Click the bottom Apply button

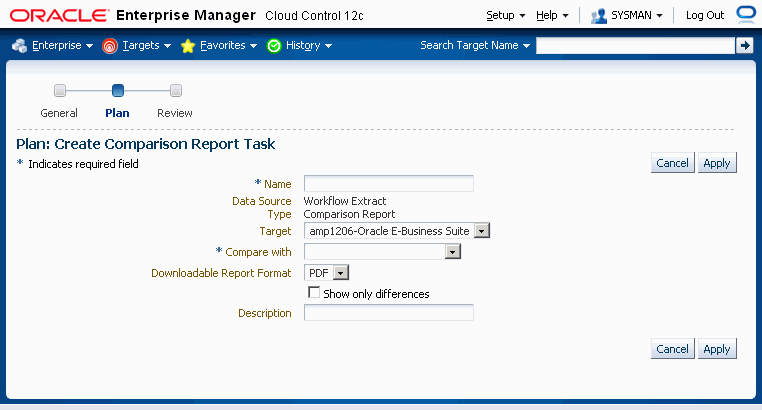point(717,349)
